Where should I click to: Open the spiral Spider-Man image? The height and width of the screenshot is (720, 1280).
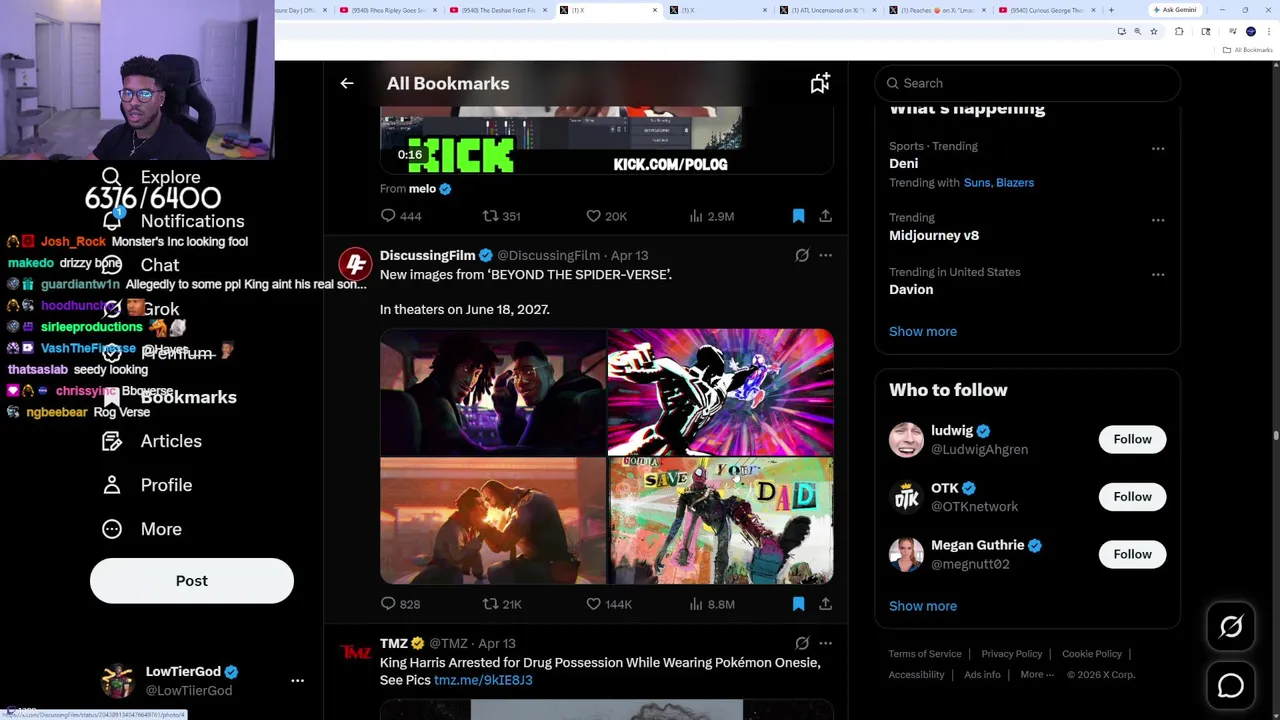721,392
